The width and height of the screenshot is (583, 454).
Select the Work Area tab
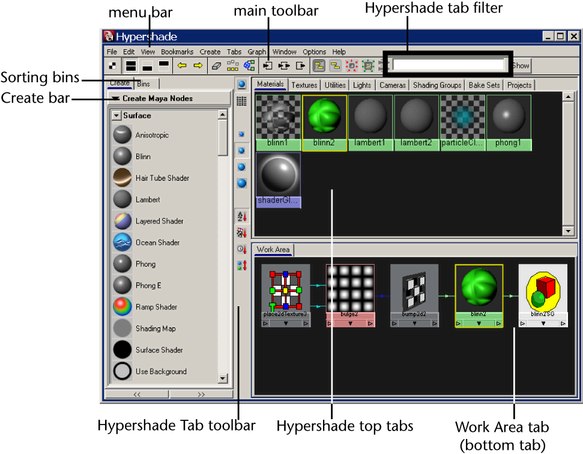(273, 249)
